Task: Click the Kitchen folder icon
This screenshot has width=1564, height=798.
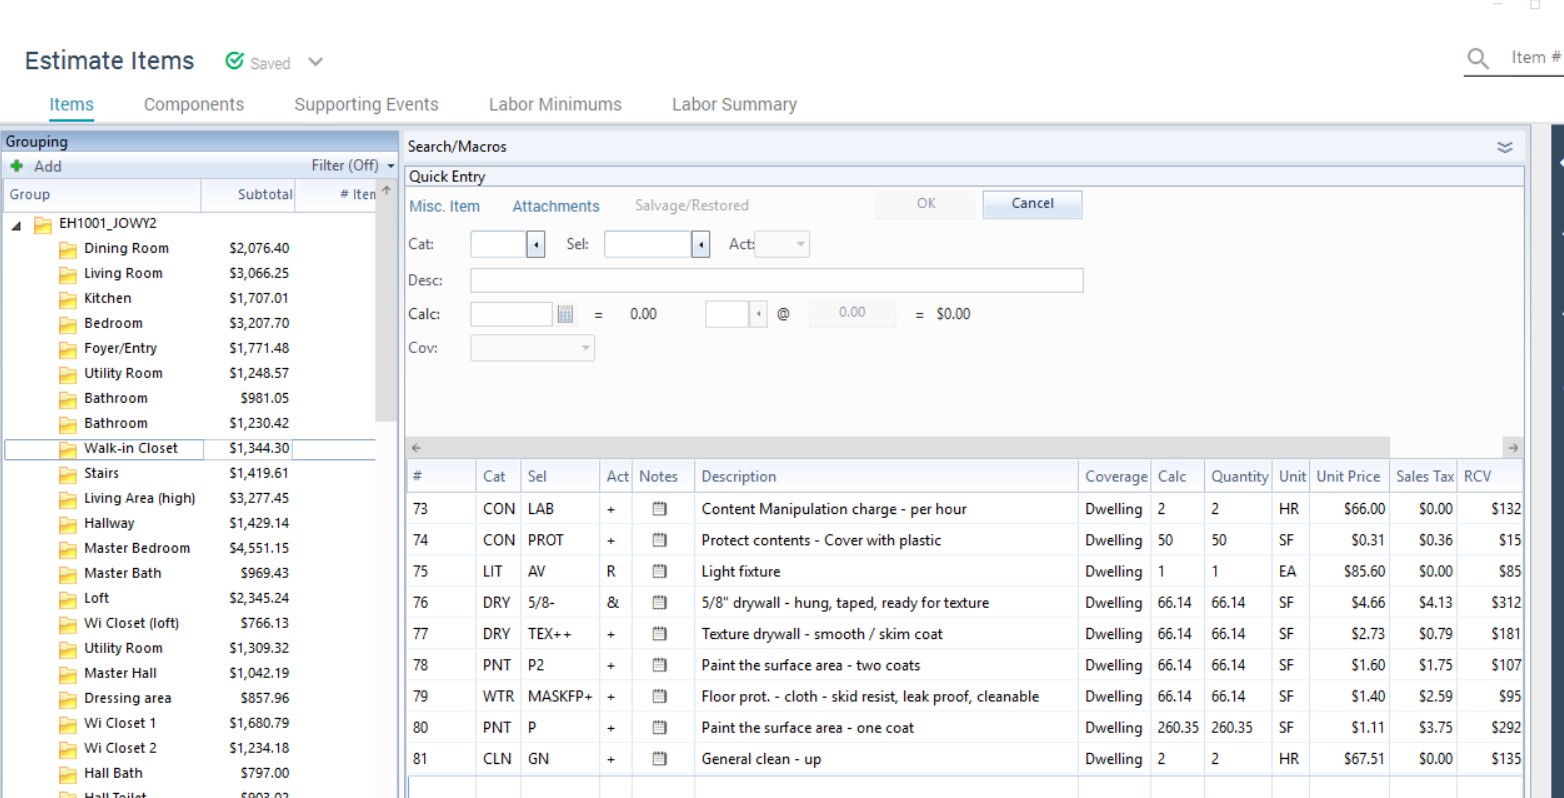Action: 68,299
